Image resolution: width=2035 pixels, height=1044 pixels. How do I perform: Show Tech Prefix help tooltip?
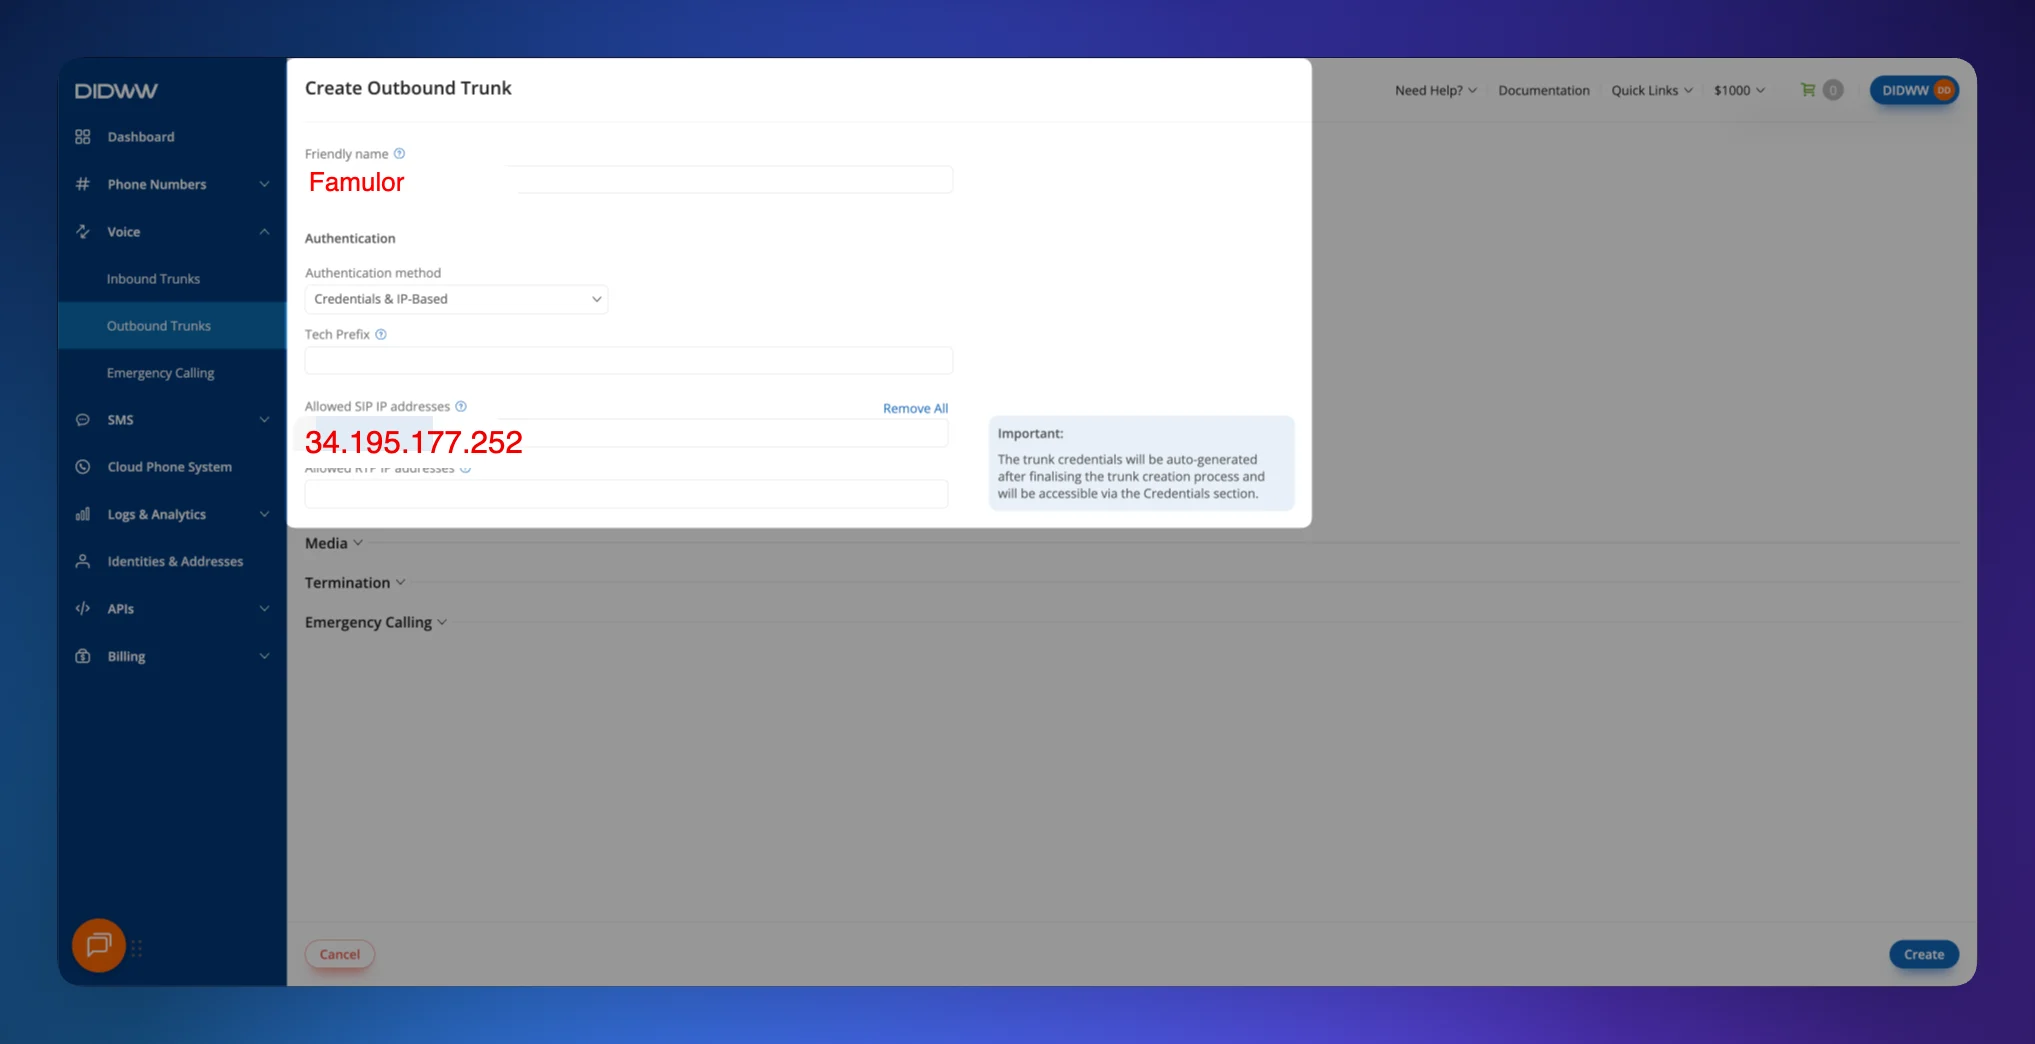pyautogui.click(x=381, y=334)
